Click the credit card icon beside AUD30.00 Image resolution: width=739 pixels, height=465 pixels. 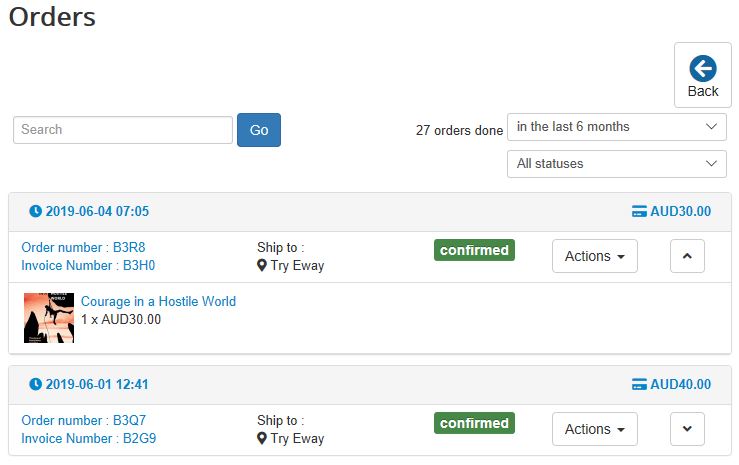pyautogui.click(x=639, y=212)
